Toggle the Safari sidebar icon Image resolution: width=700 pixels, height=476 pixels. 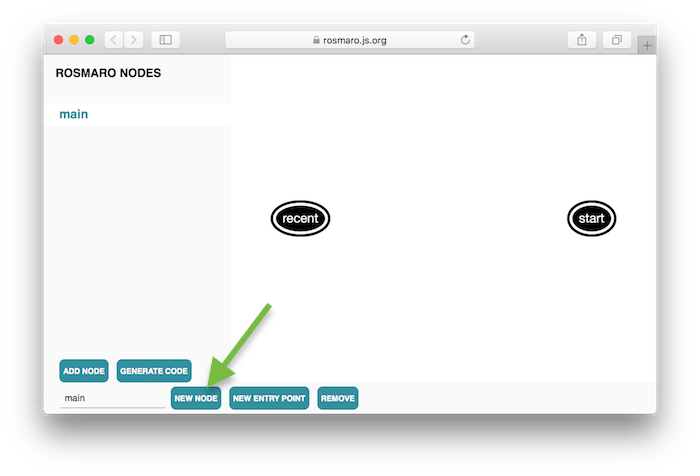[x=166, y=40]
